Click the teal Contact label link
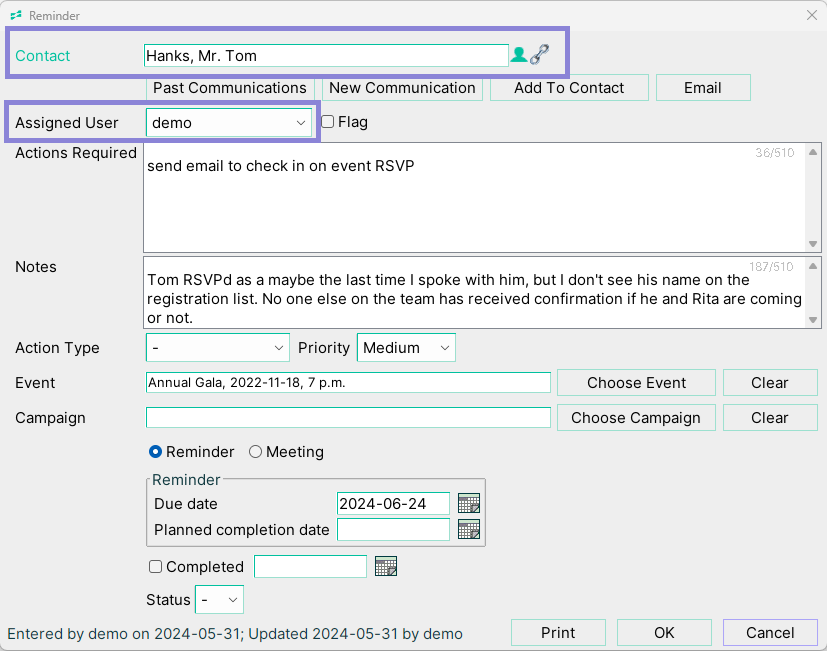This screenshot has height=651, width=827. [x=42, y=55]
